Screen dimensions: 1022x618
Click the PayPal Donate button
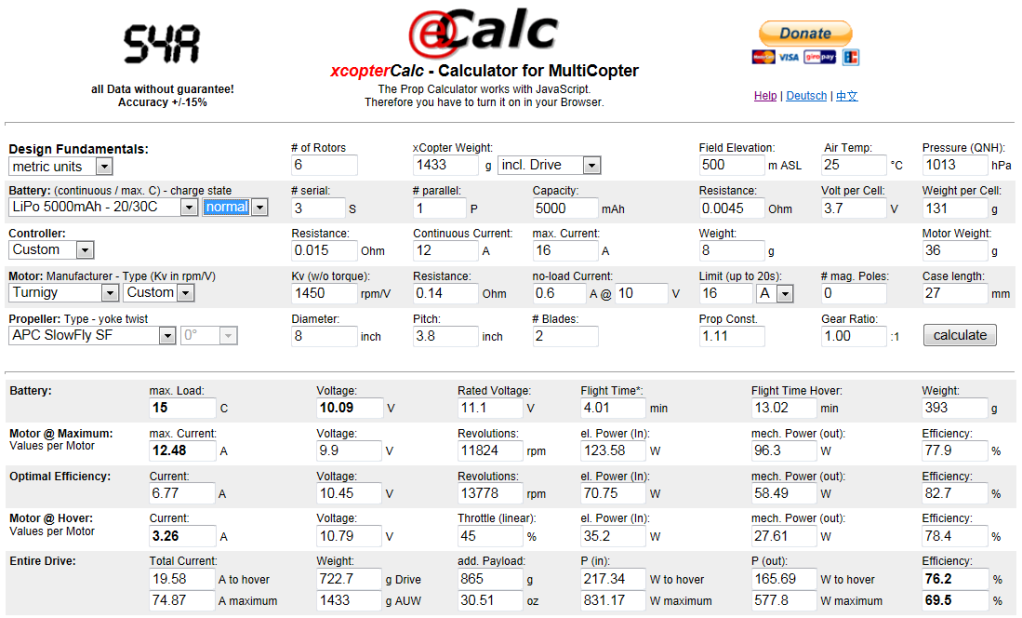pyautogui.click(x=805, y=33)
